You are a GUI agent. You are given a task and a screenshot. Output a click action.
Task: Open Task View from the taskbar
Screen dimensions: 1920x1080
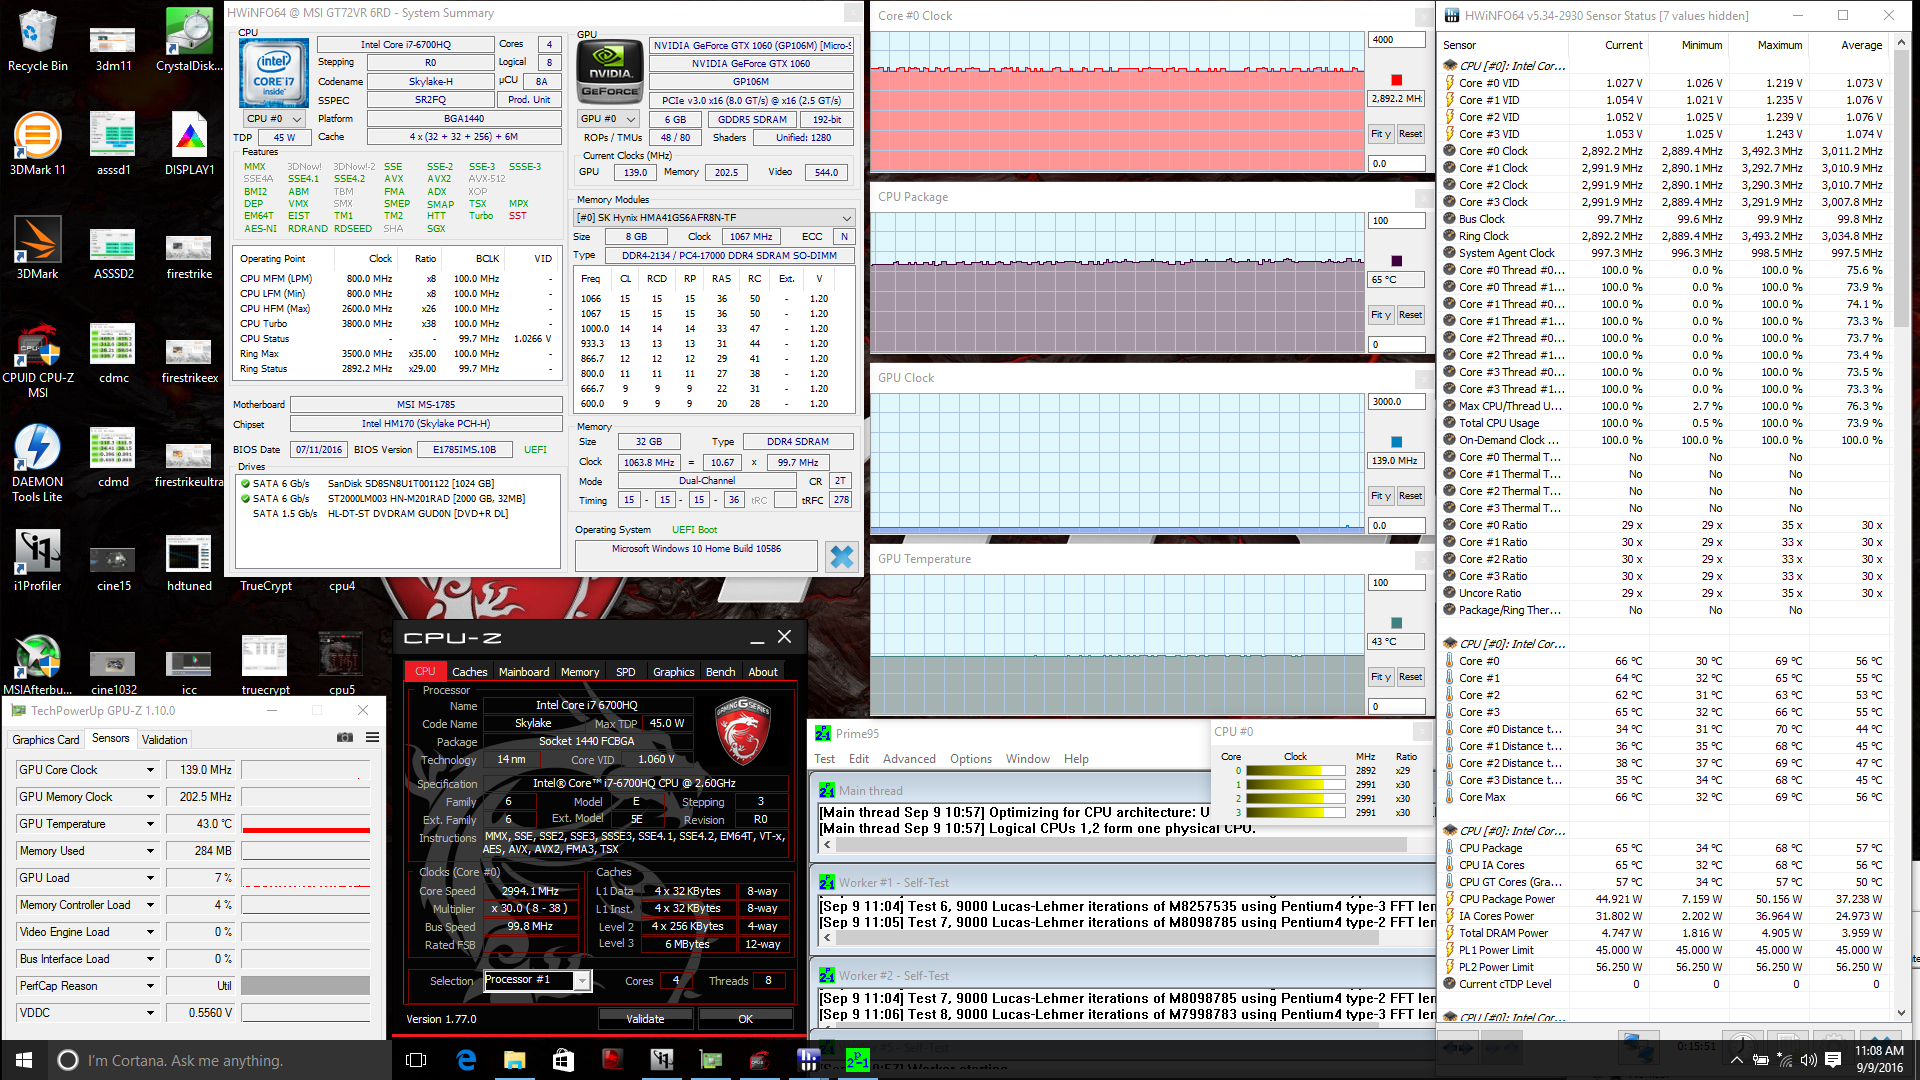tap(417, 1060)
